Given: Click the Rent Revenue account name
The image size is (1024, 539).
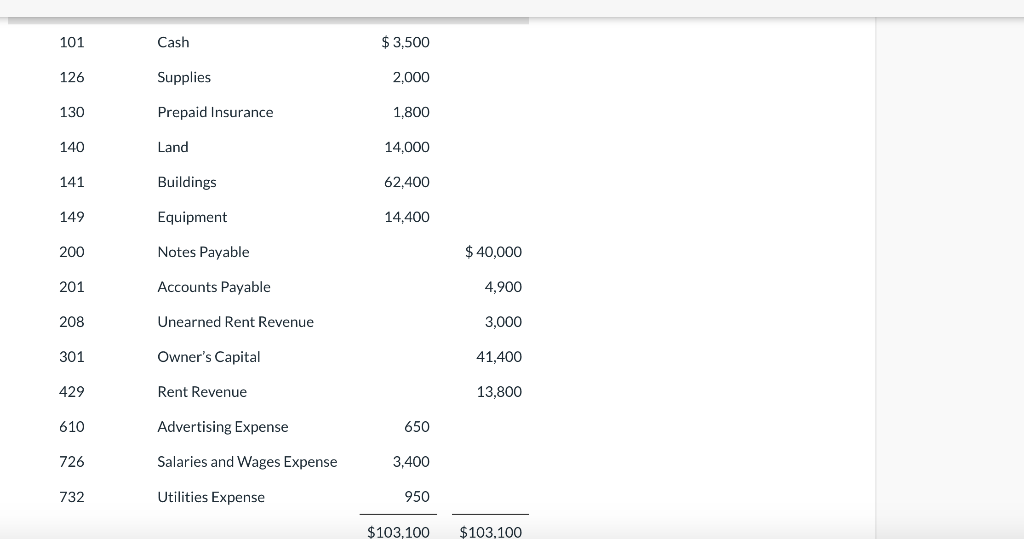Looking at the screenshot, I should (202, 392).
